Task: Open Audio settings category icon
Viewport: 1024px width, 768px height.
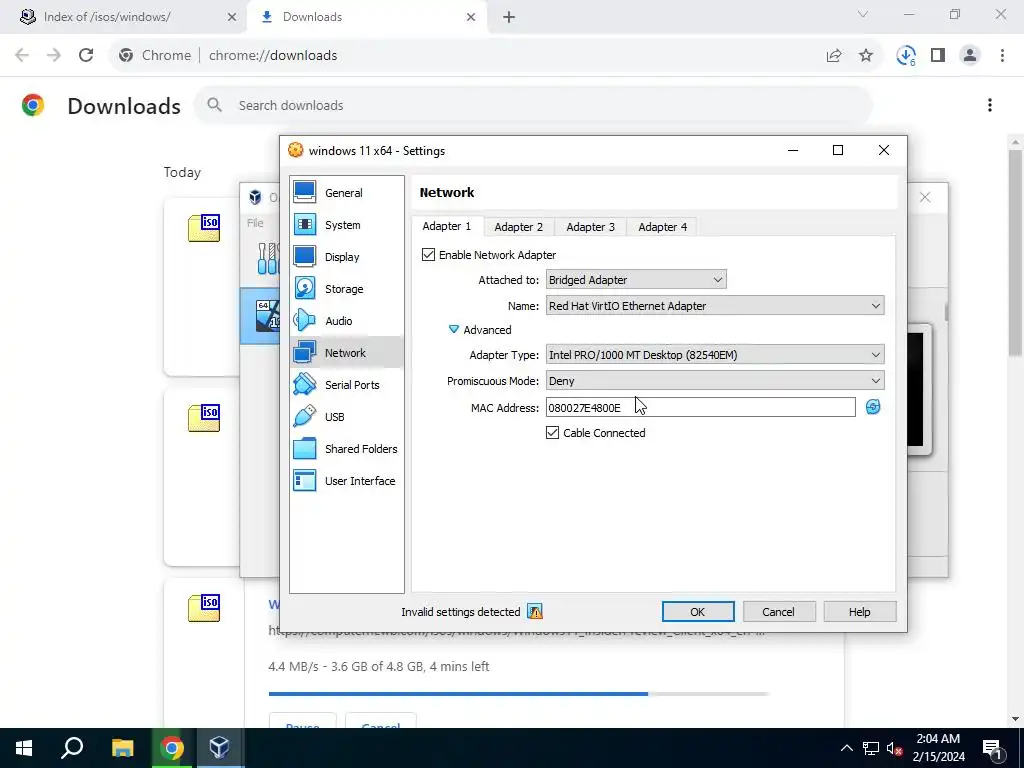Action: coord(304,320)
